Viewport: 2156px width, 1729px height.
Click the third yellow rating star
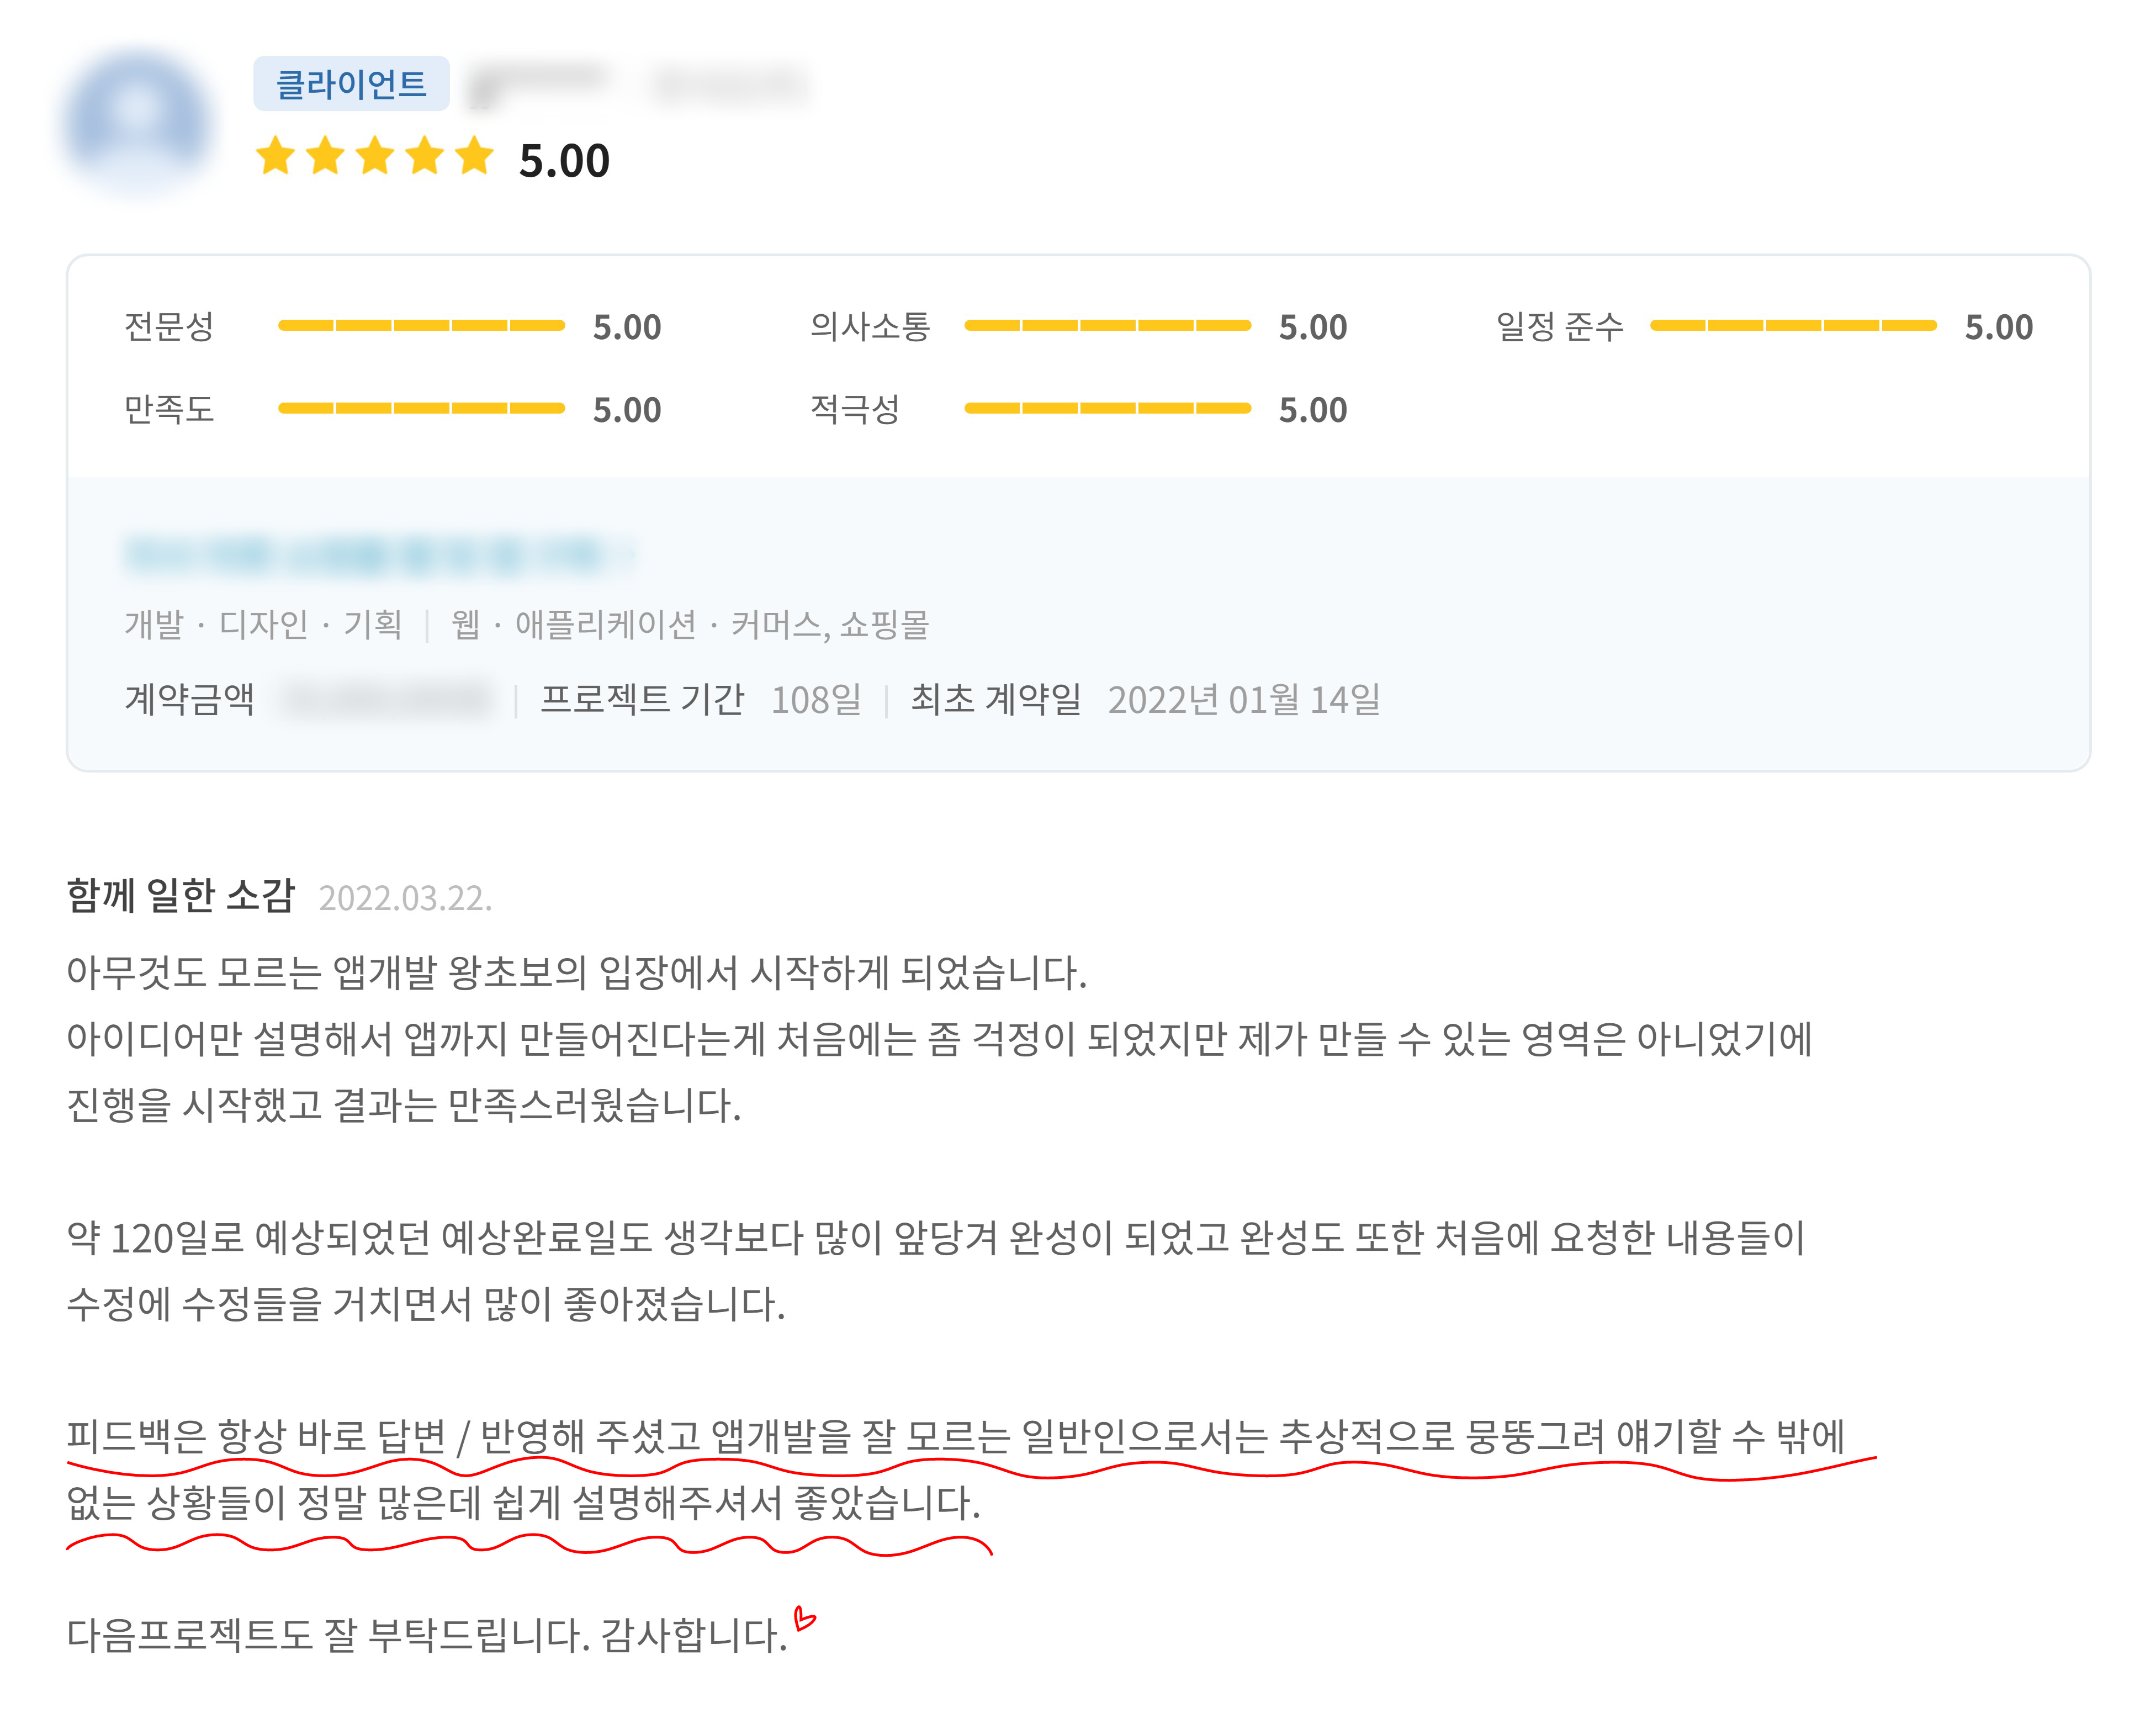[375, 157]
